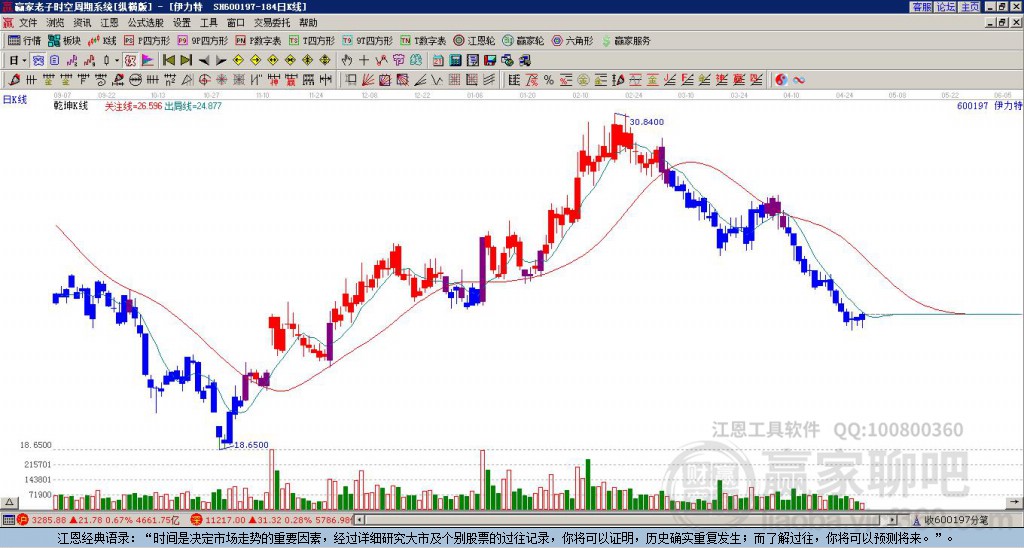This screenshot has height=548, width=1024.
Task: Click the 行情 toolbar button
Action: tap(25, 40)
